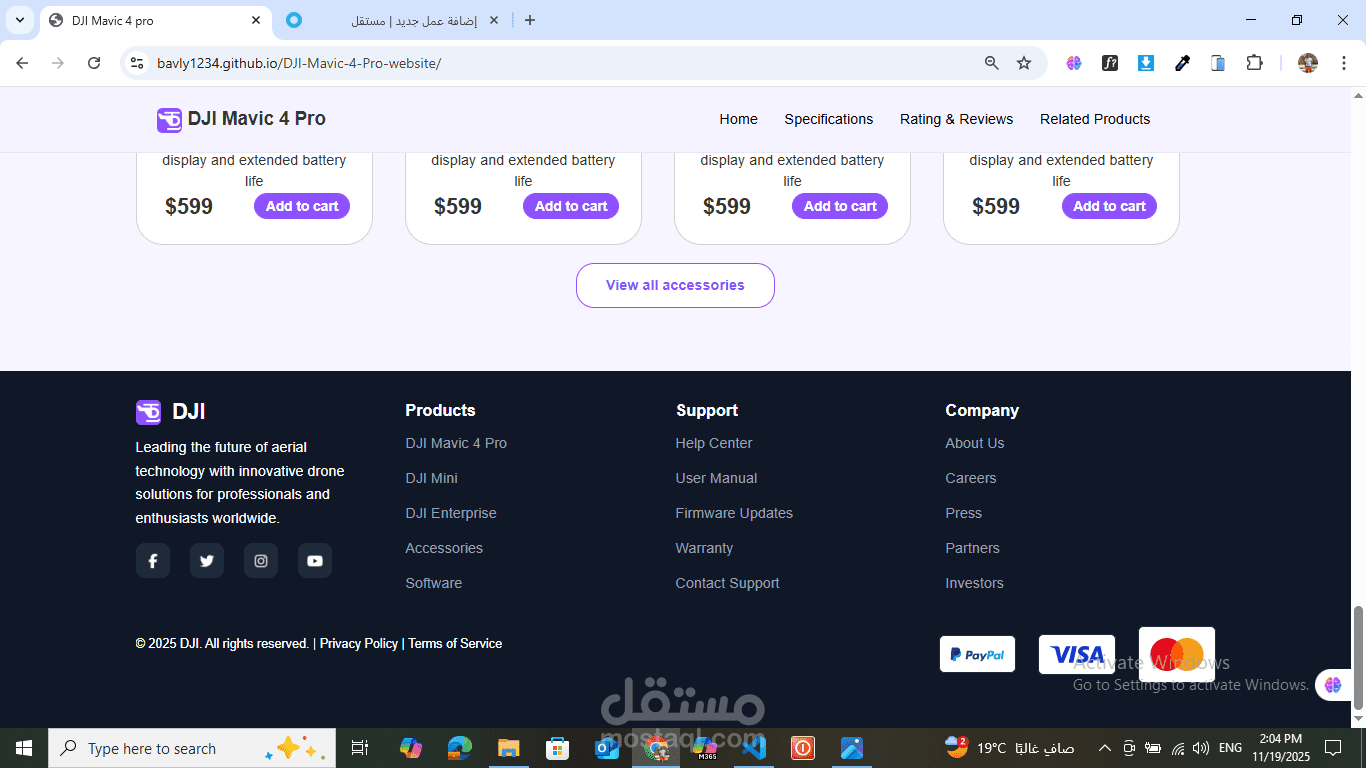
Task: Open the Contact Support link
Action: [x=727, y=583]
